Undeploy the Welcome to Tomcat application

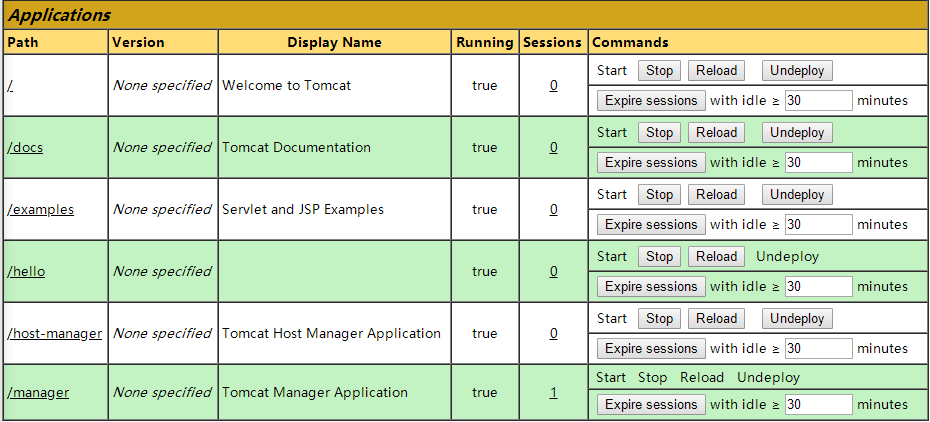point(797,71)
